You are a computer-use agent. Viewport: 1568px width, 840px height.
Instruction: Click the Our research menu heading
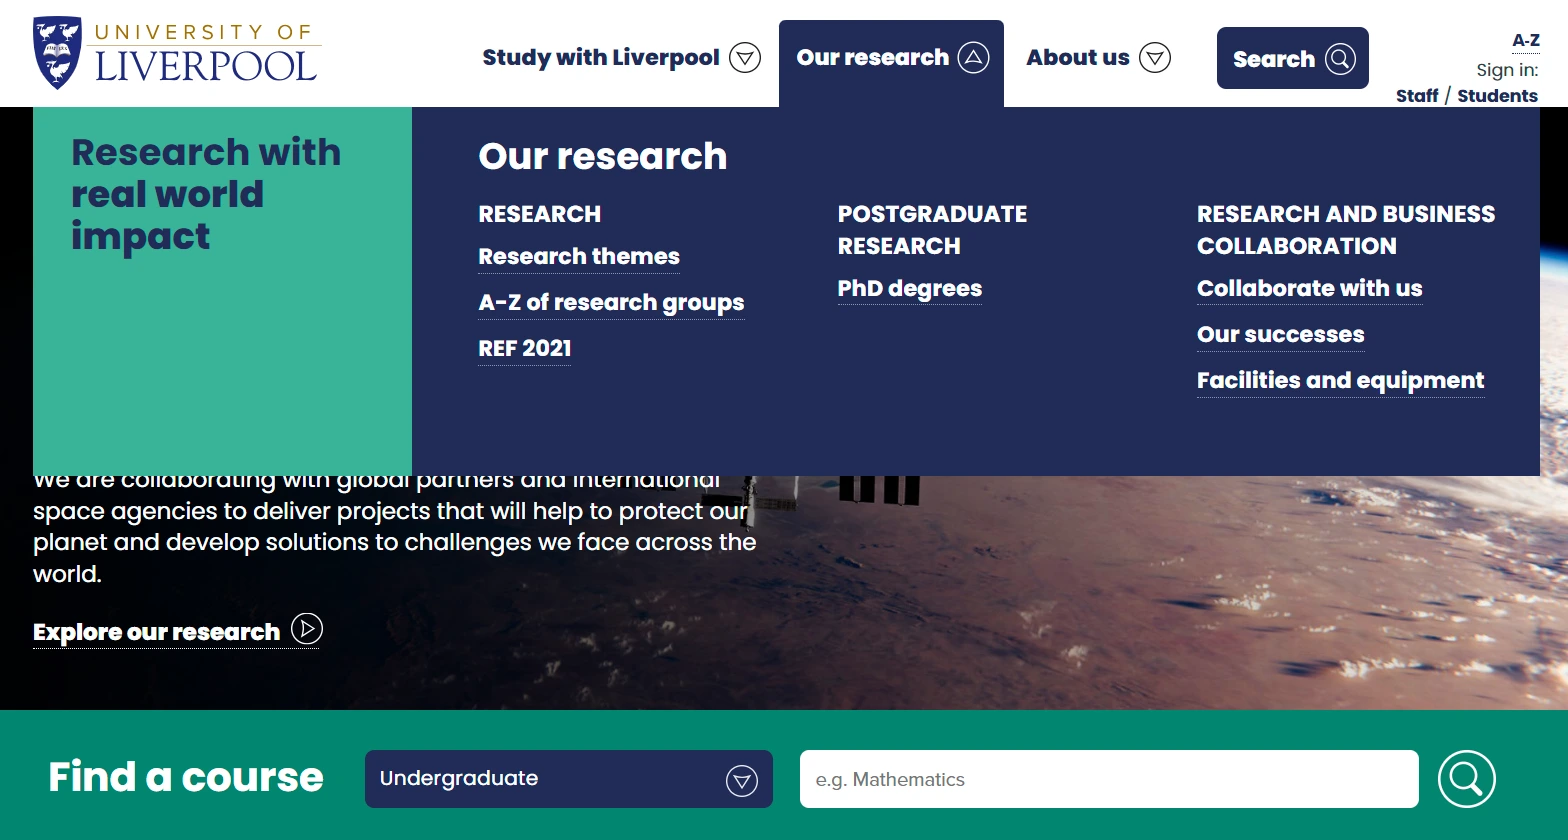click(x=602, y=157)
